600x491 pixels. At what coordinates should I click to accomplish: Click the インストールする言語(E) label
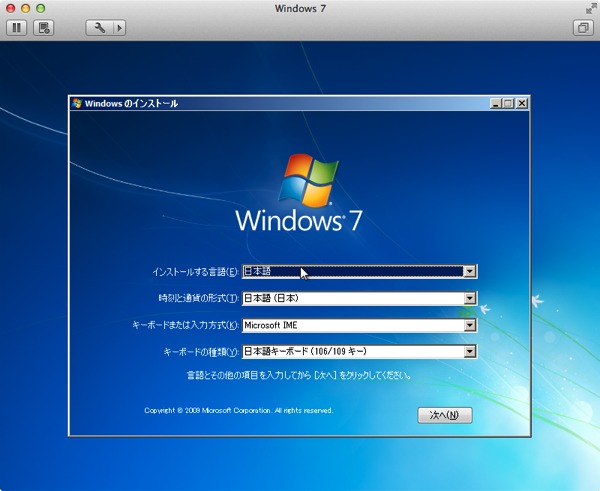(196, 272)
